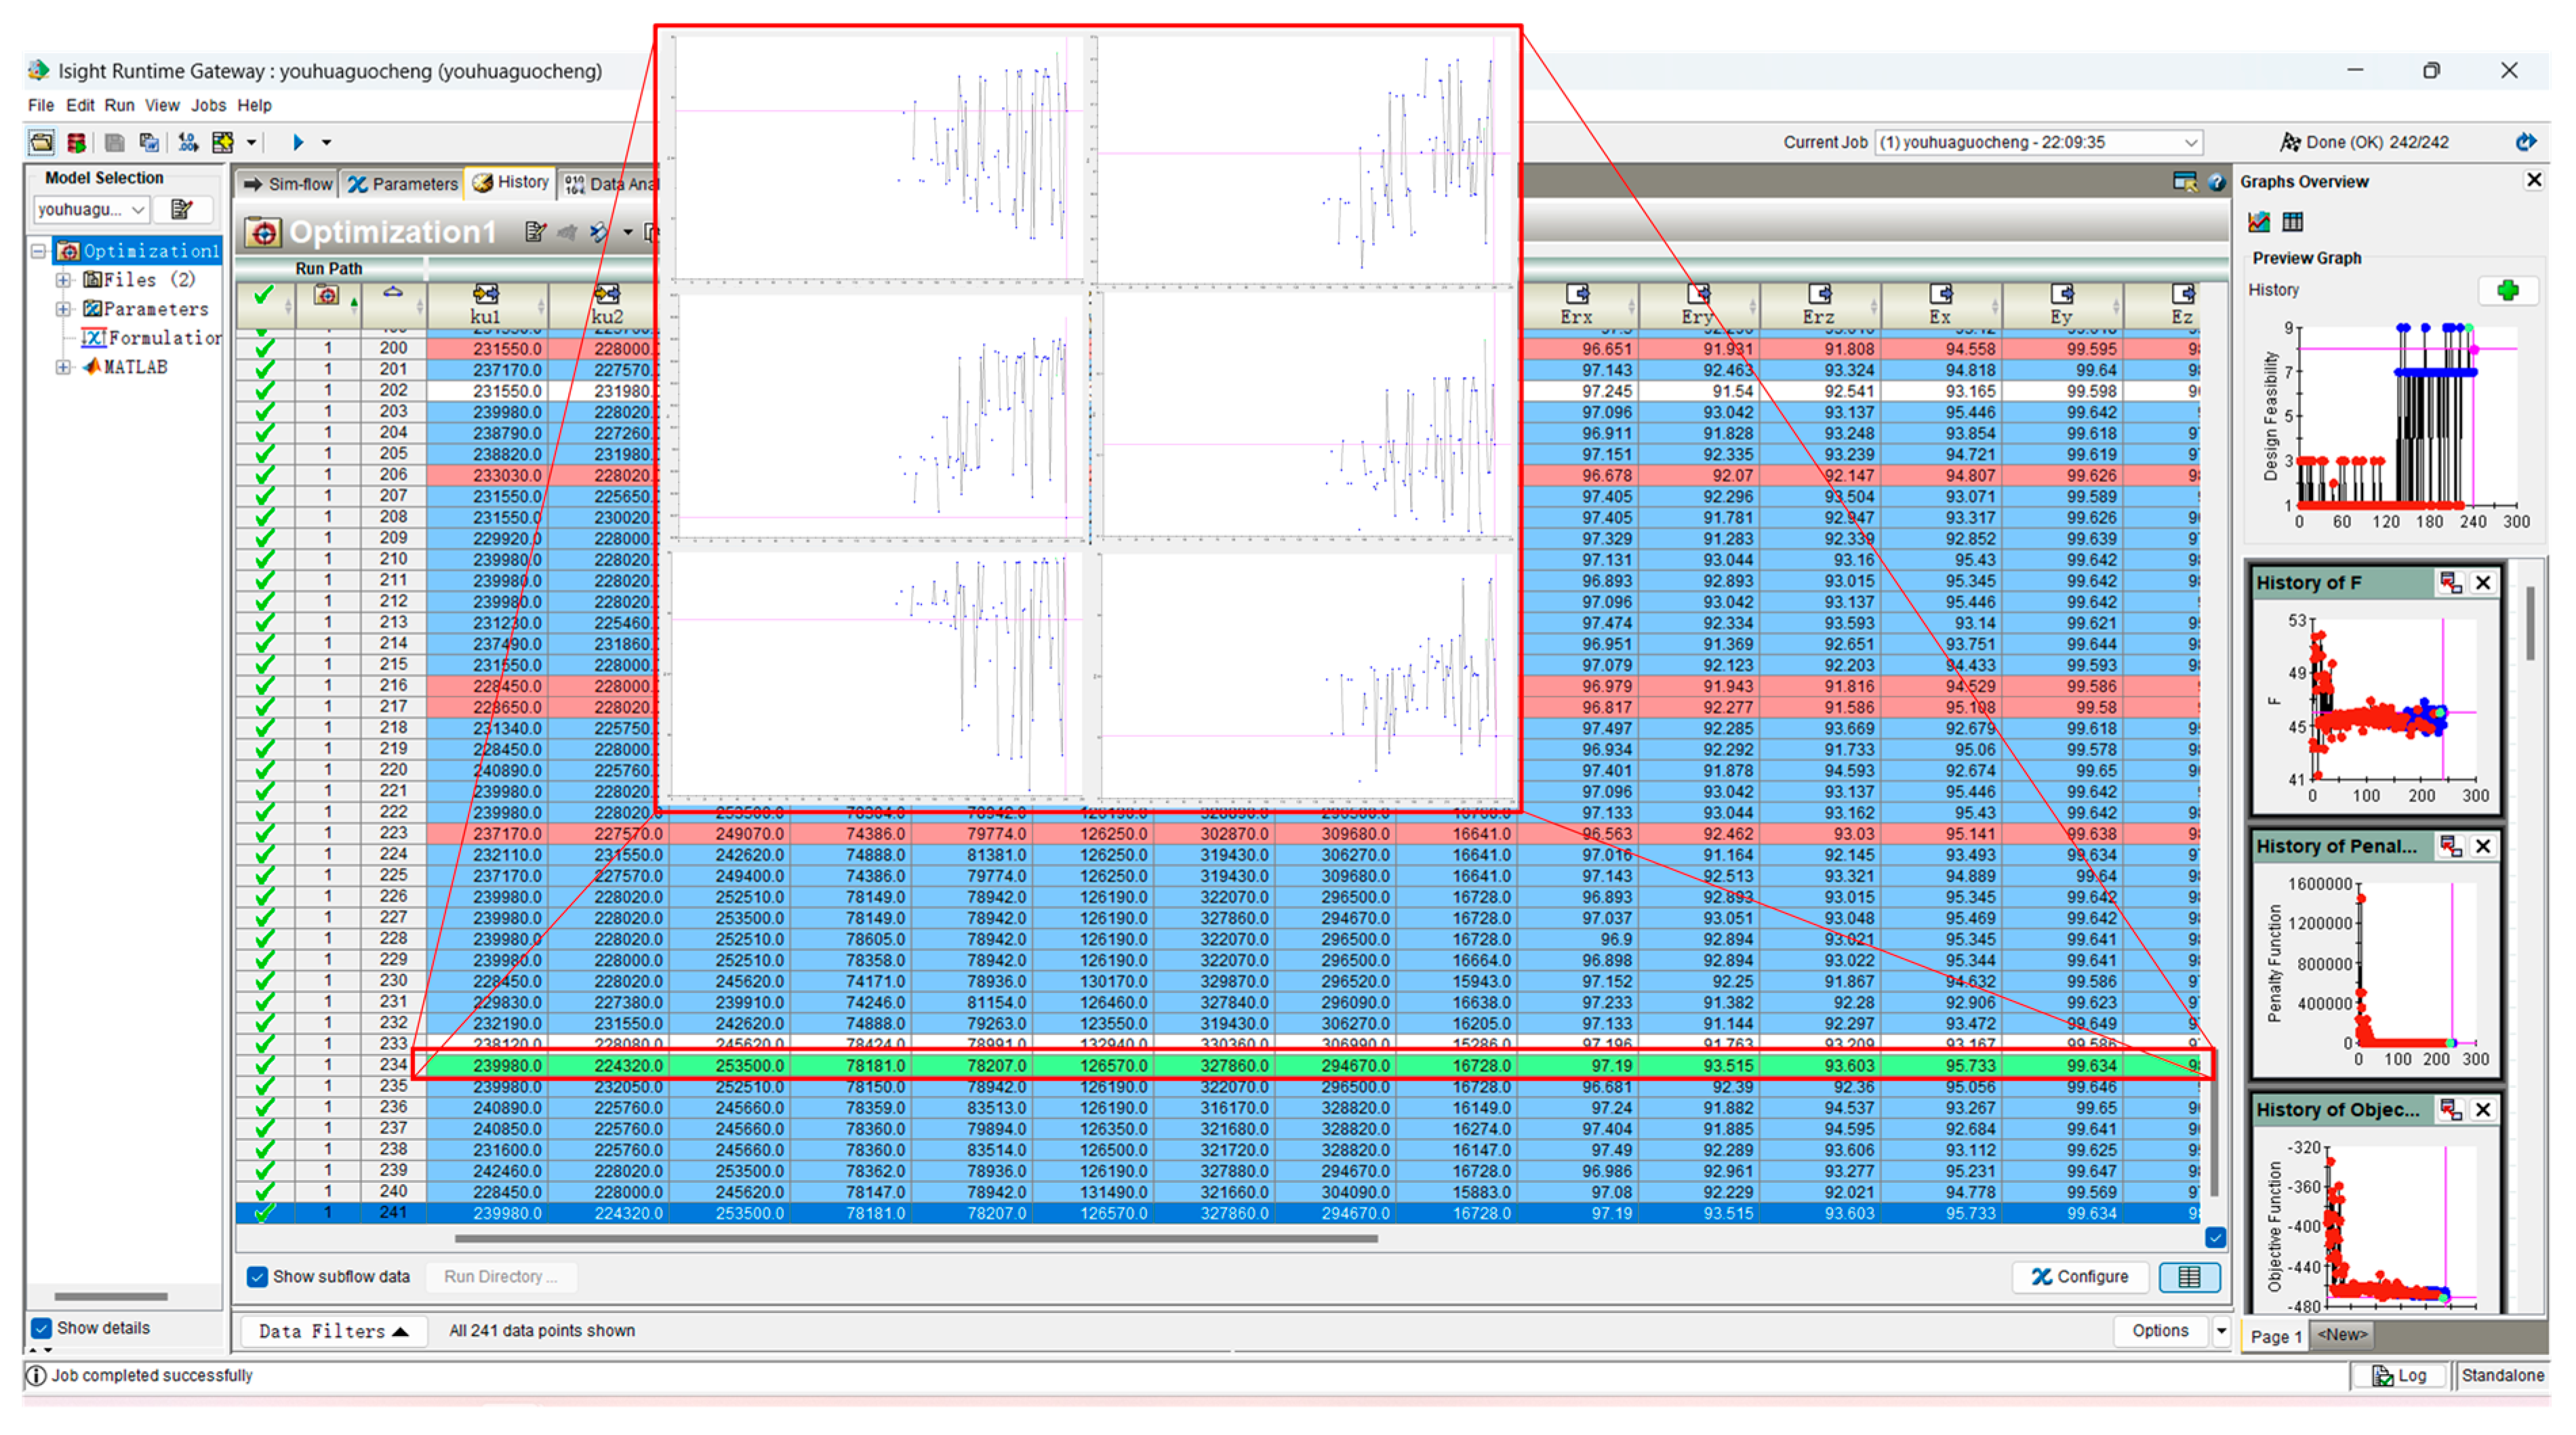Viewport: 2576px width, 1435px height.
Task: Select the highlighted bottom row 241 in table
Action: pos(1218,1213)
